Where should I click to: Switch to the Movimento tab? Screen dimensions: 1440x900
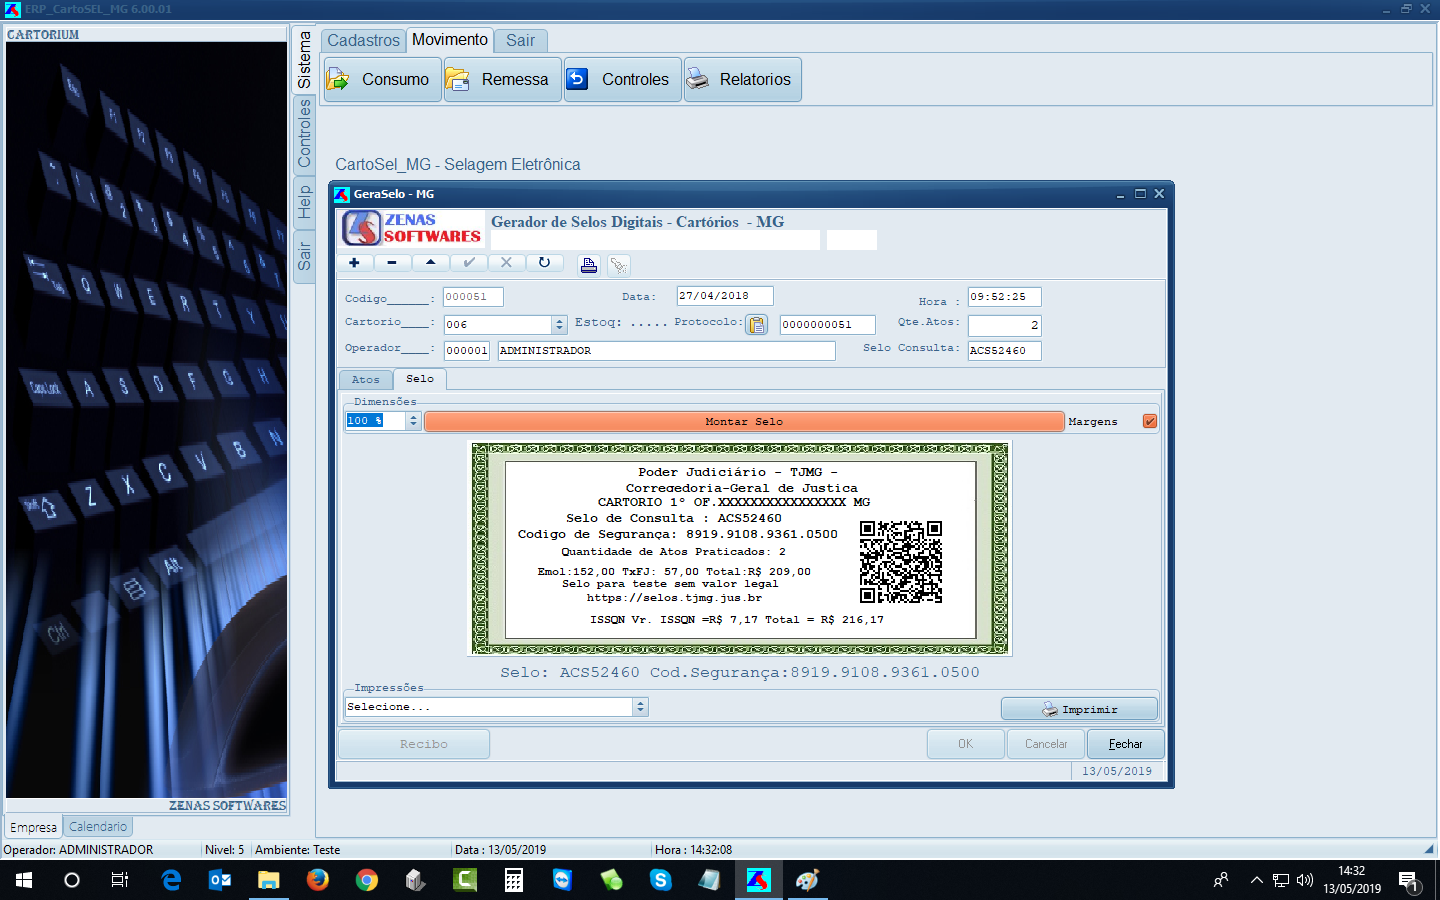[450, 40]
